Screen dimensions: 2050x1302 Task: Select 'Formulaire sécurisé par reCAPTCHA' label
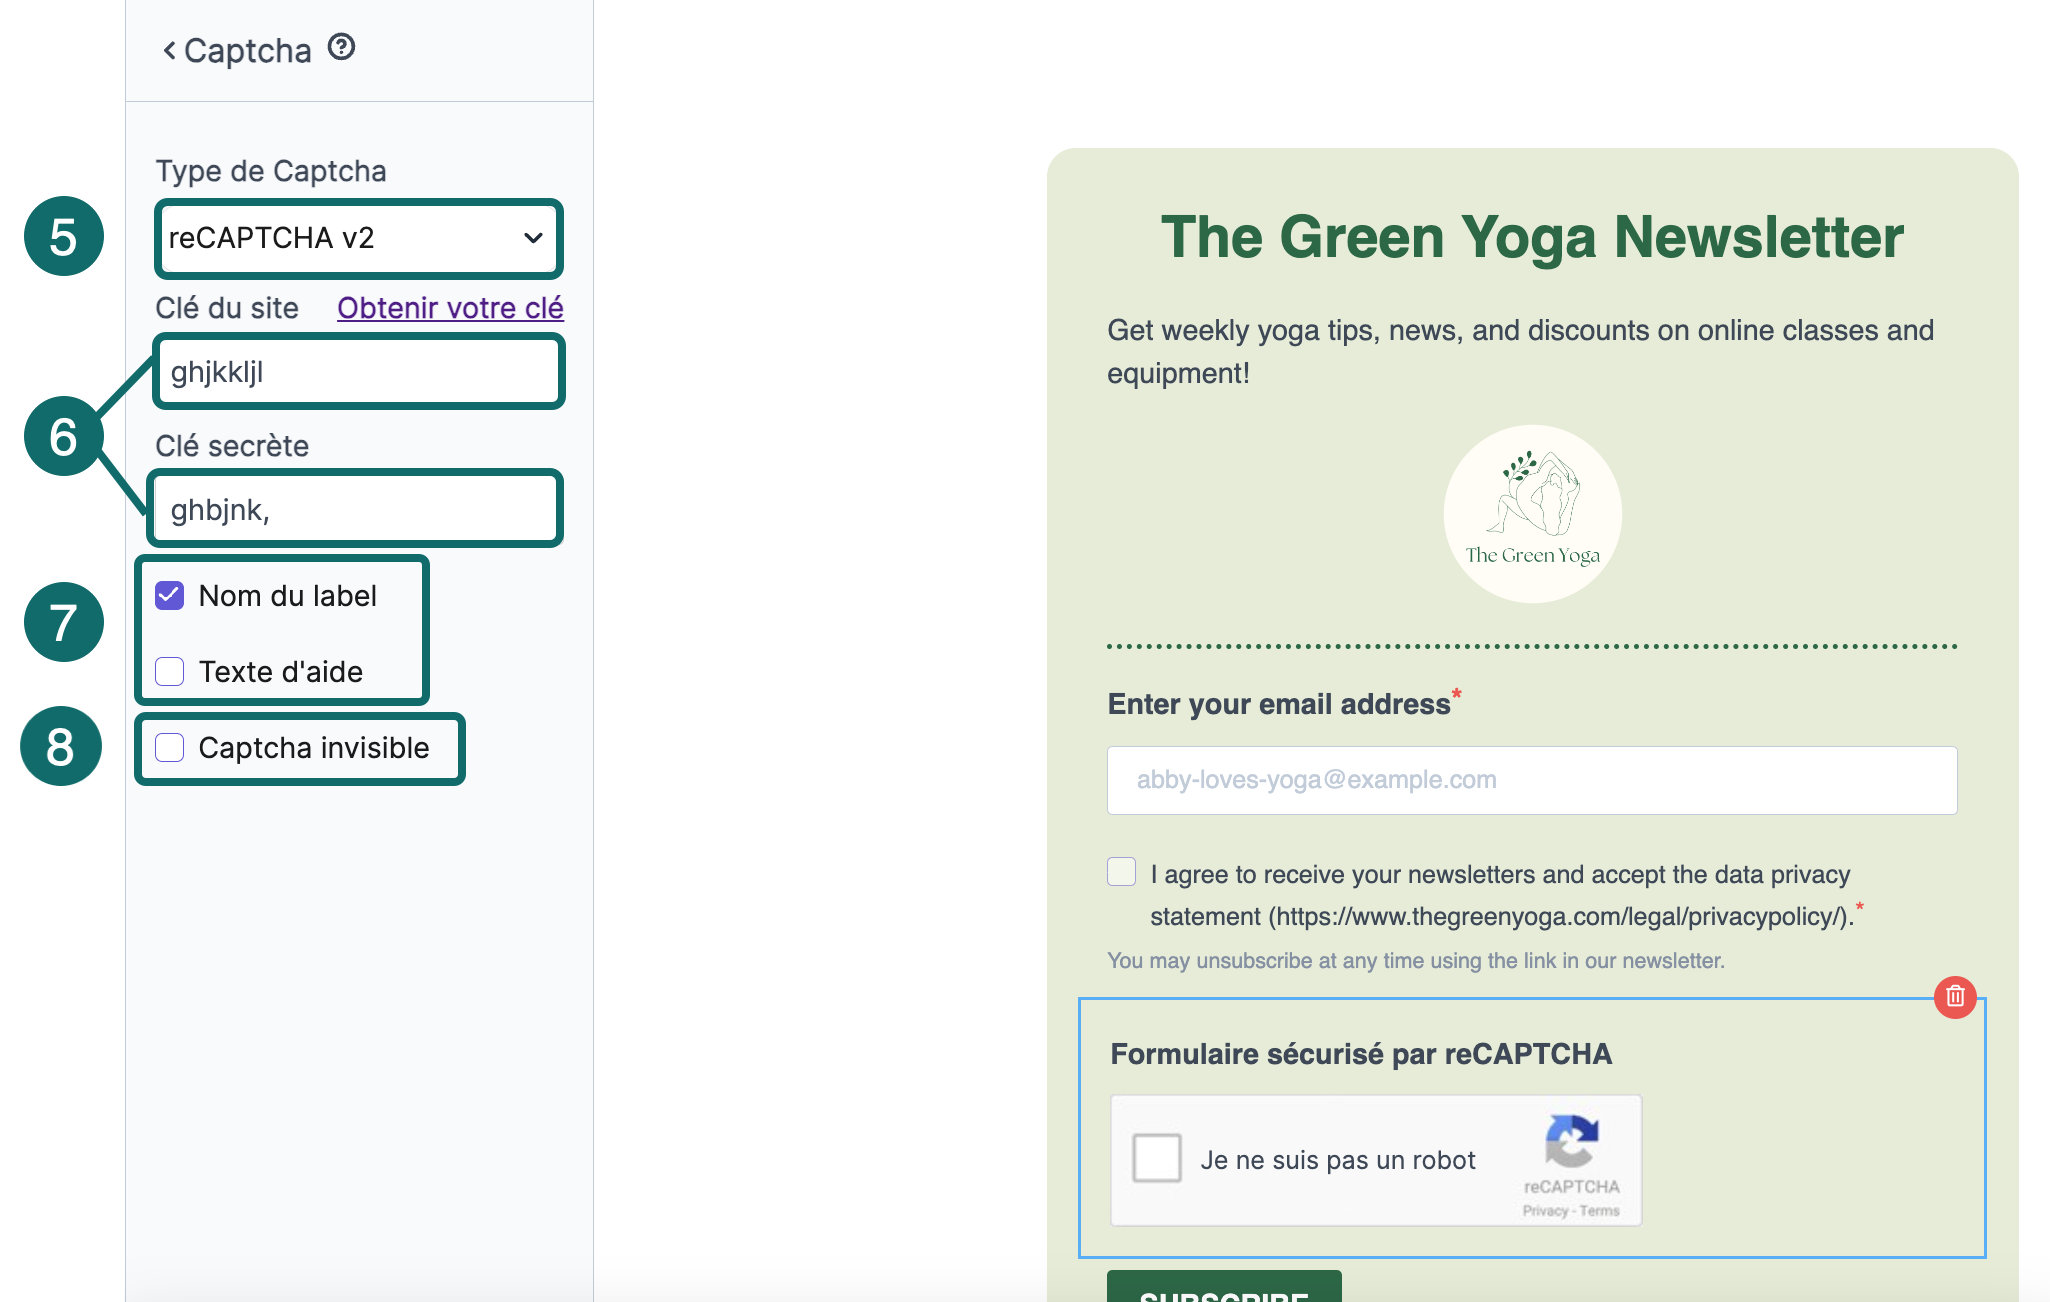(1361, 1054)
